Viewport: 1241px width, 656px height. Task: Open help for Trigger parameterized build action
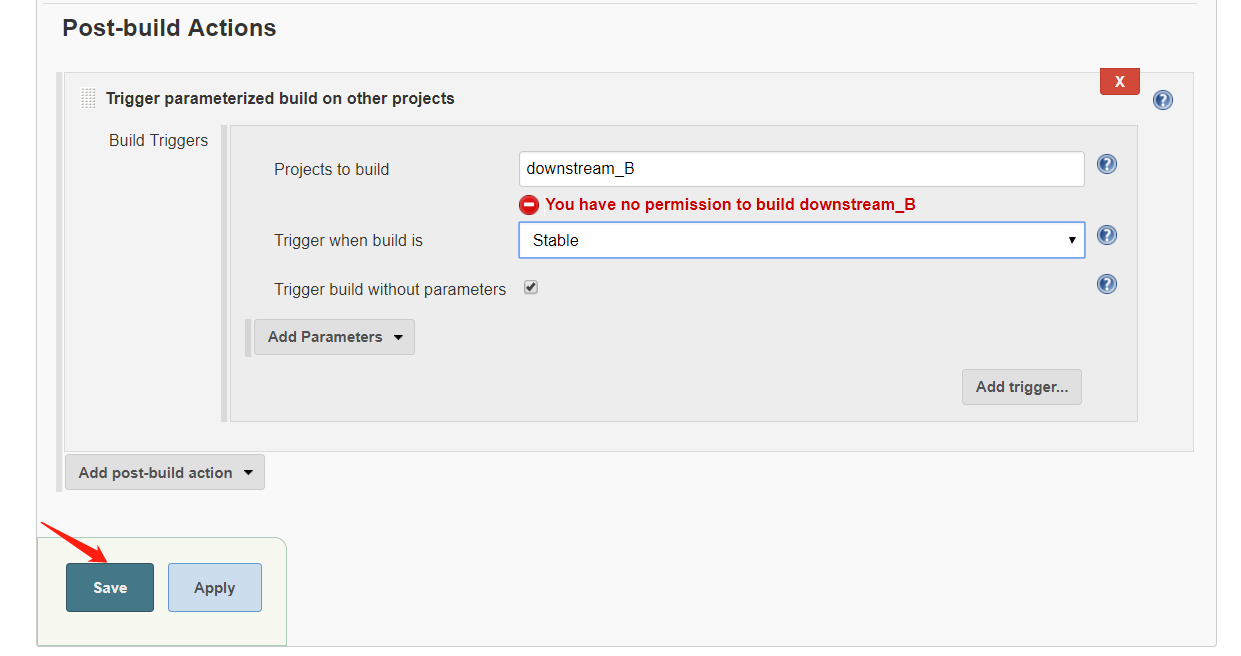coord(1162,99)
